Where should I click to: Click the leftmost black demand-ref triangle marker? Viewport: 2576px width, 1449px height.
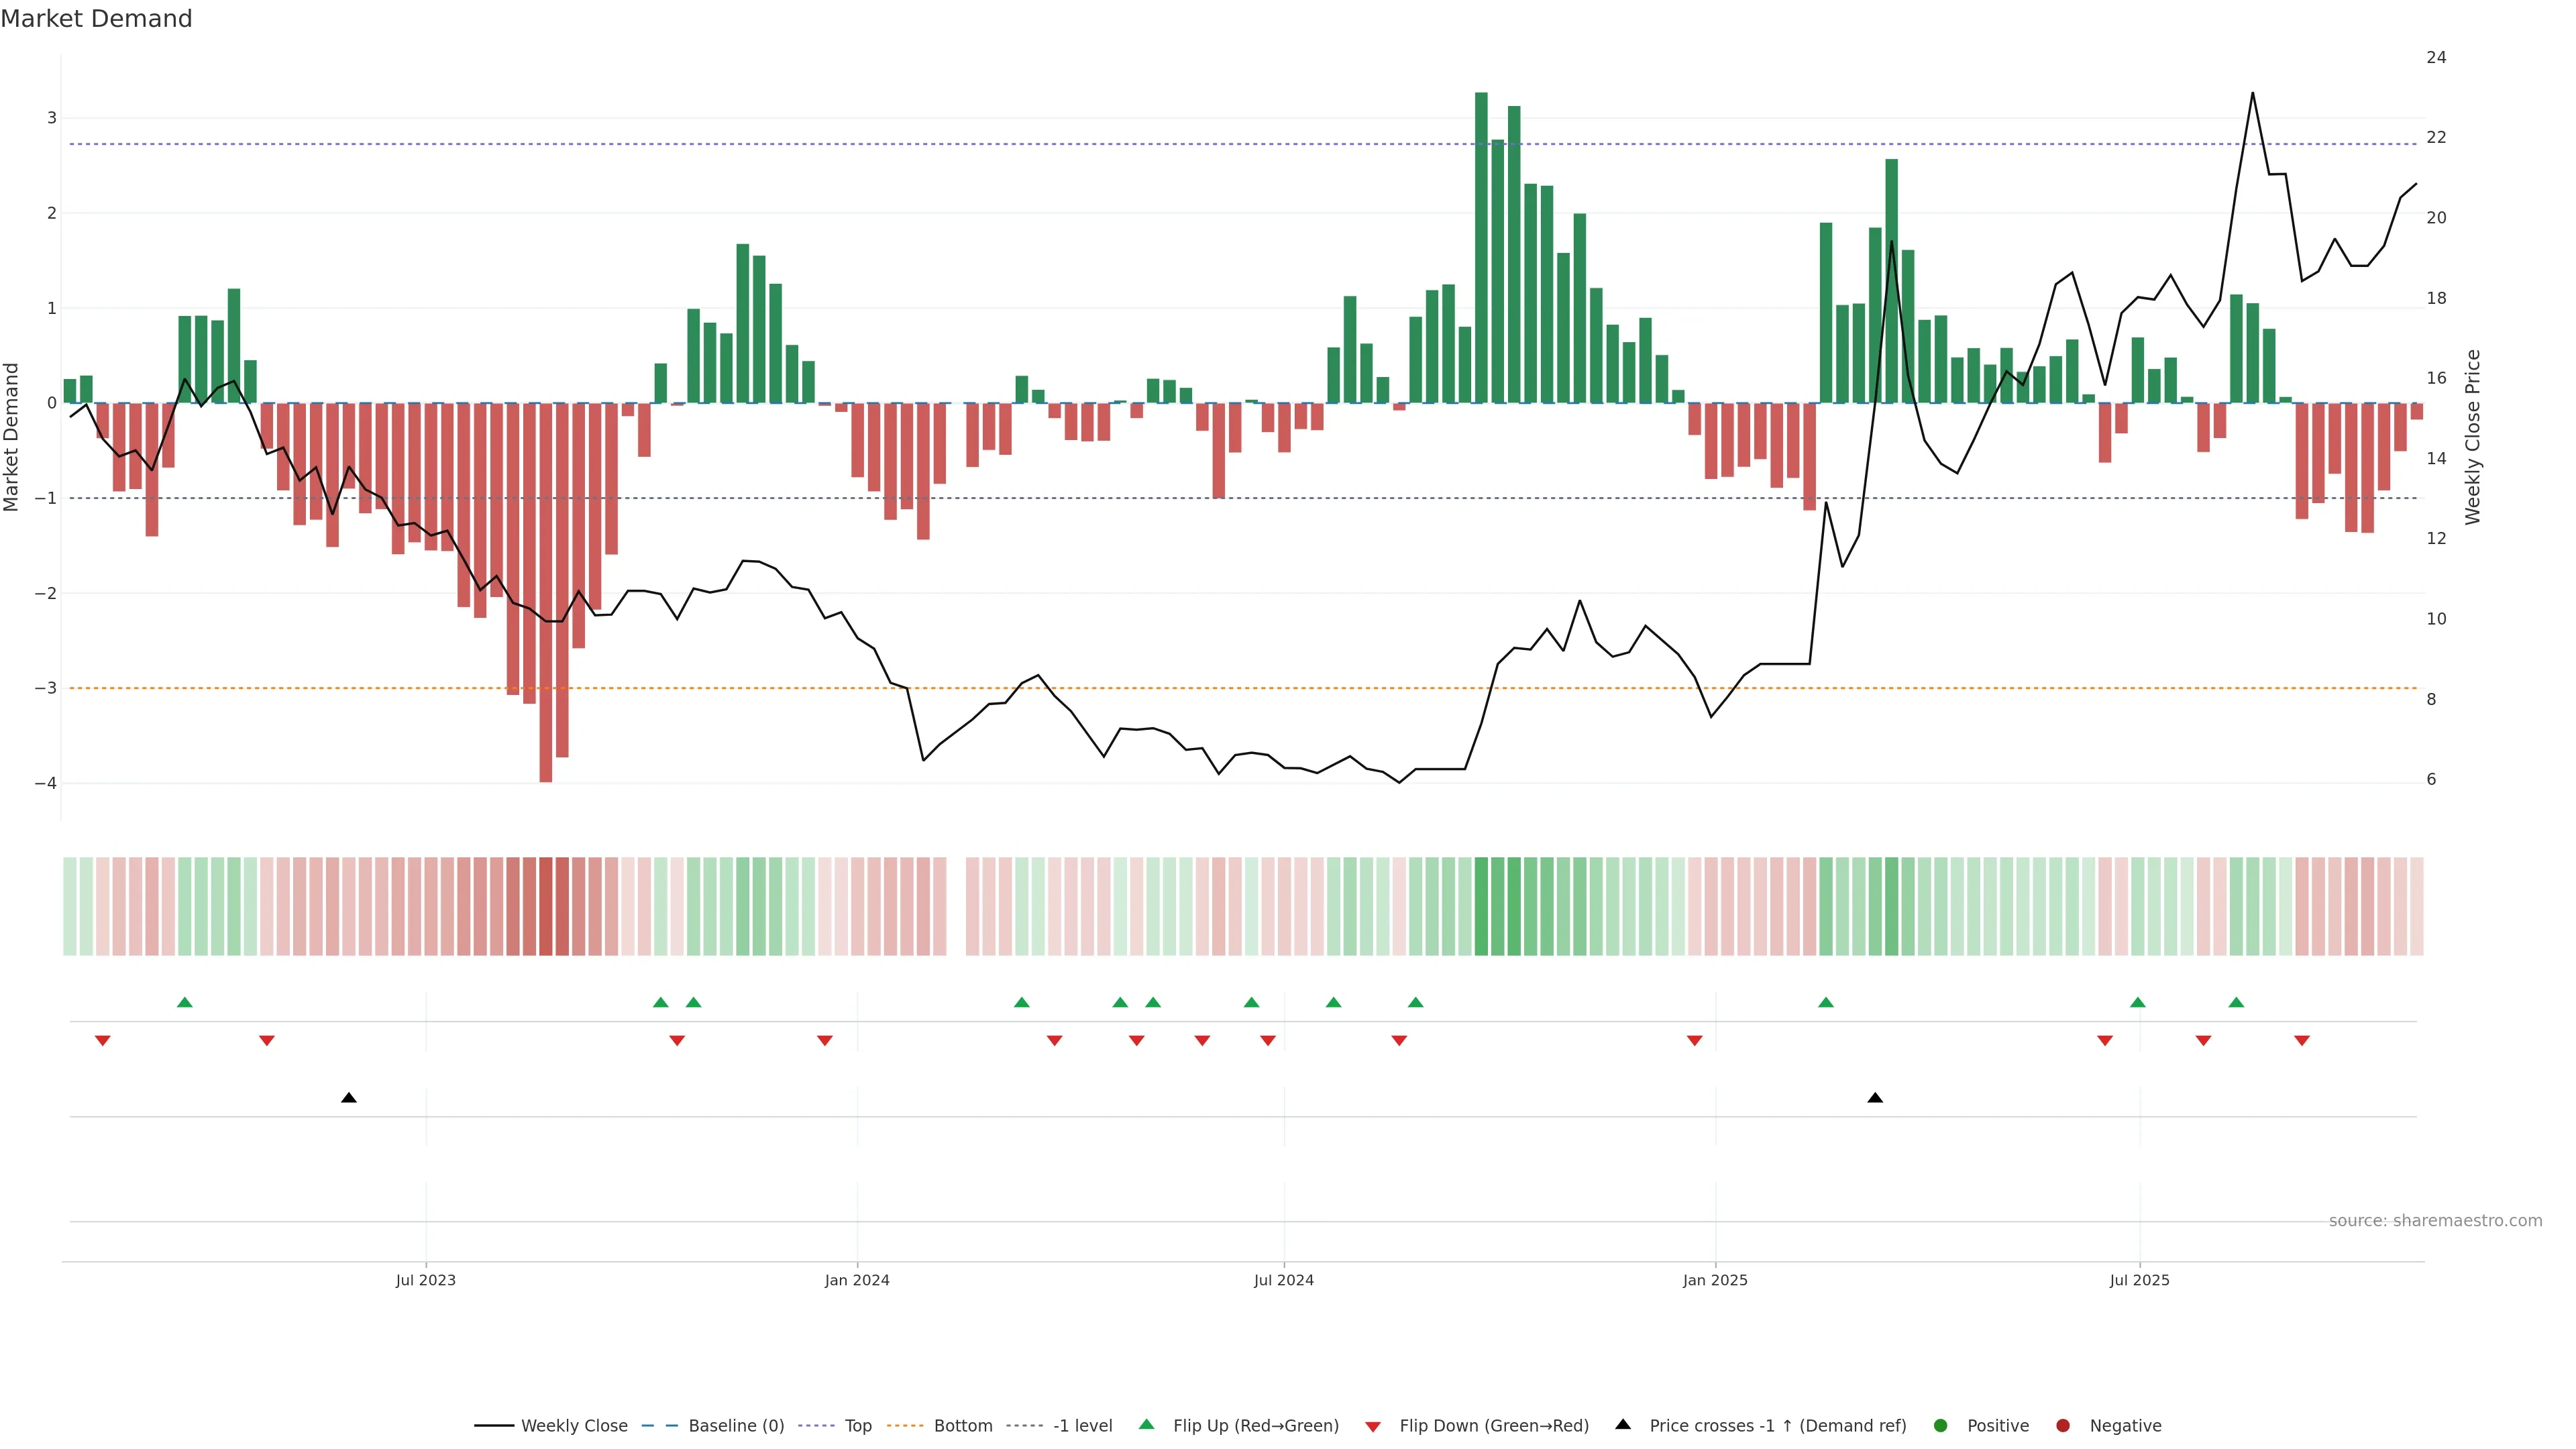pos(348,1098)
